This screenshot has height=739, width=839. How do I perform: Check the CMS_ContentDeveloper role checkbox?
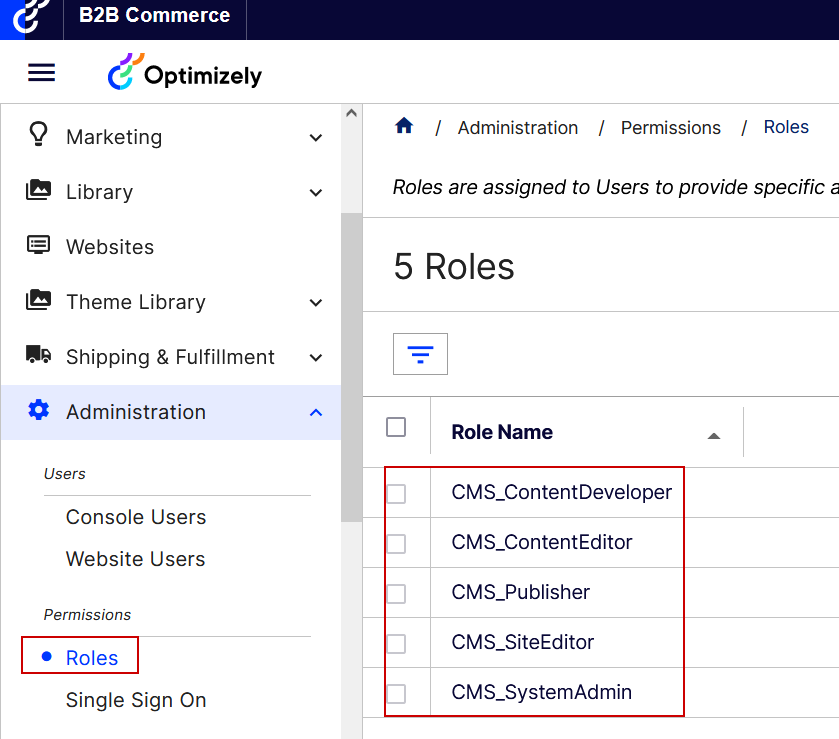click(396, 493)
